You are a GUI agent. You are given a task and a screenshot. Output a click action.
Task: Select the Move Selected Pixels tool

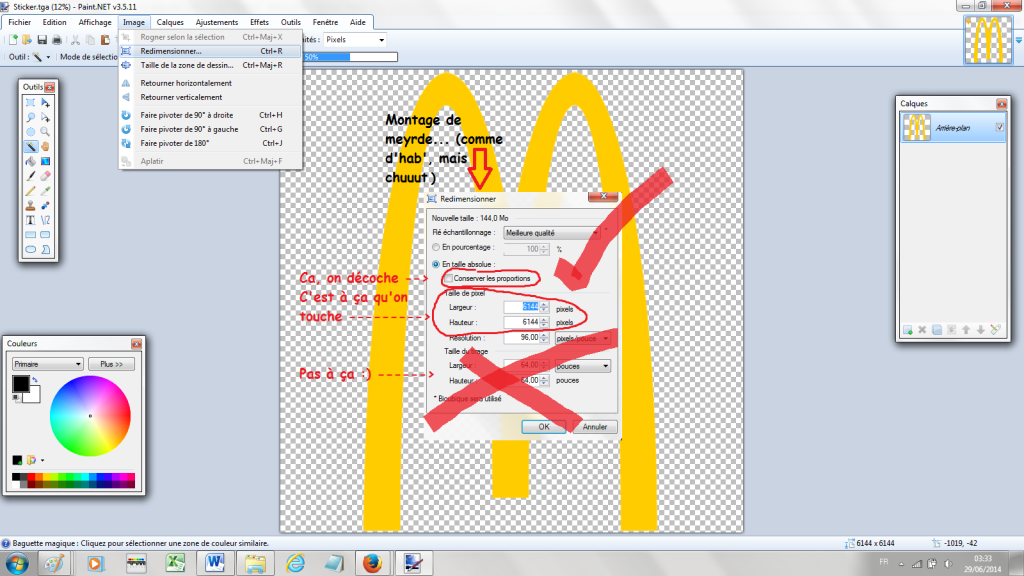point(45,103)
